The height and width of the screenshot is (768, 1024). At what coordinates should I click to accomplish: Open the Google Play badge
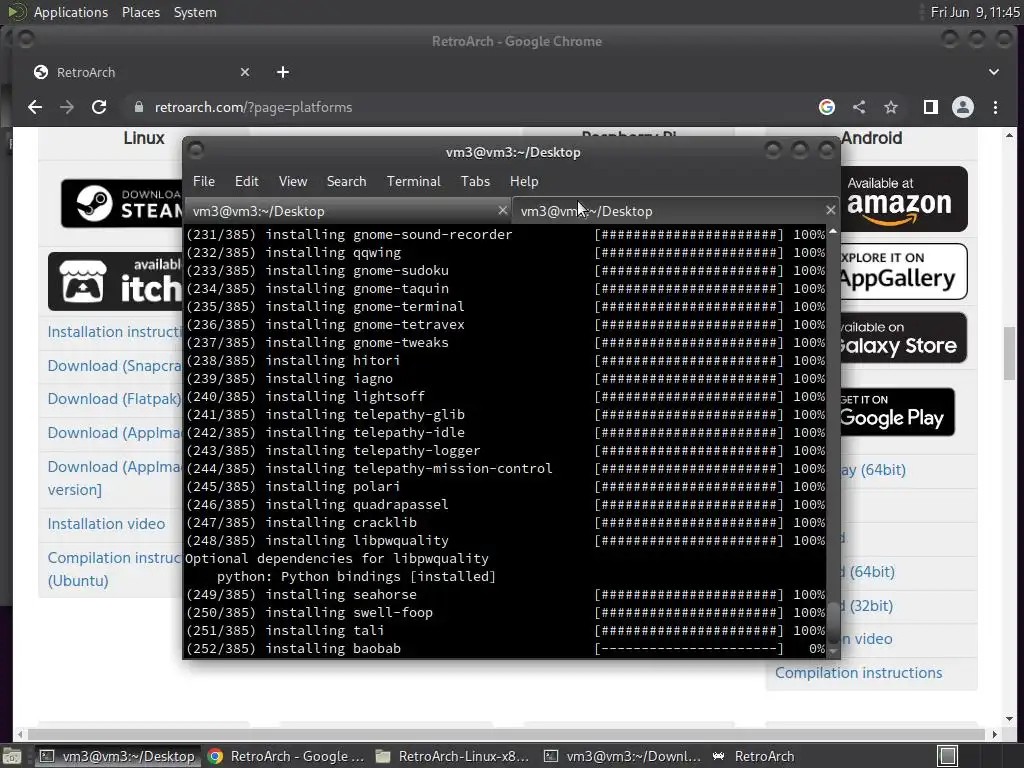[897, 412]
